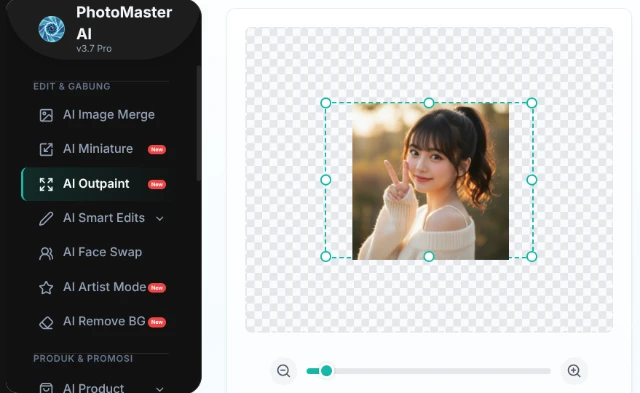
Task: Click the New badge beside AI Artist Mode
Action: point(157,288)
